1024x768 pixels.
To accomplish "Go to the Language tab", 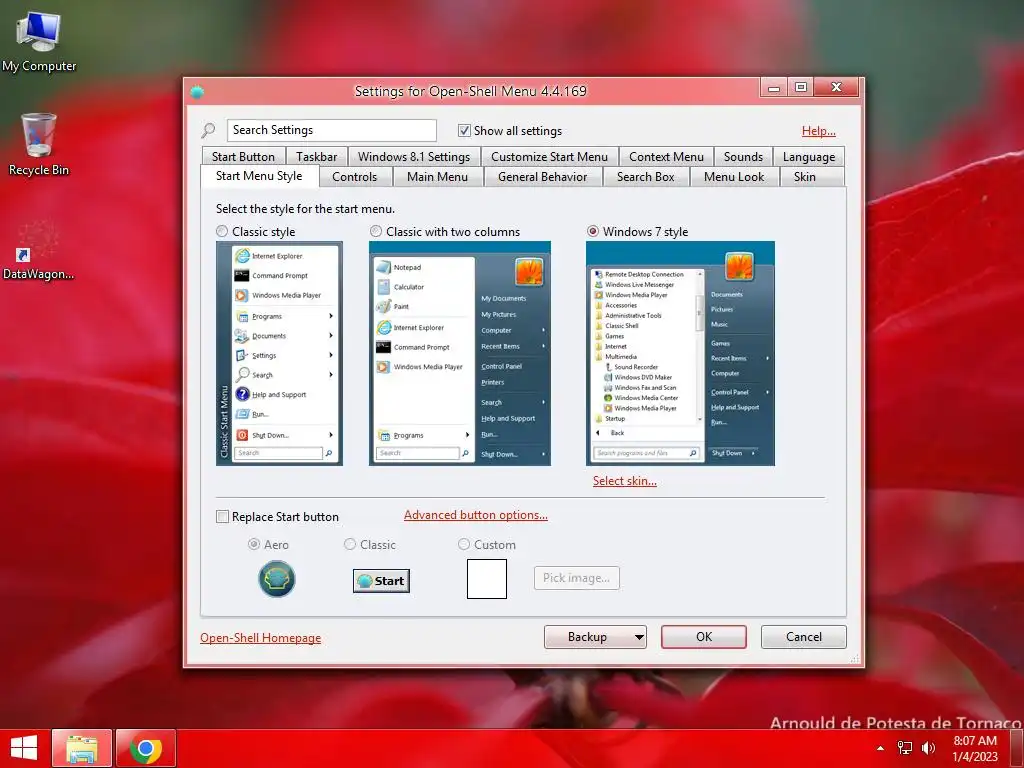I will point(808,157).
